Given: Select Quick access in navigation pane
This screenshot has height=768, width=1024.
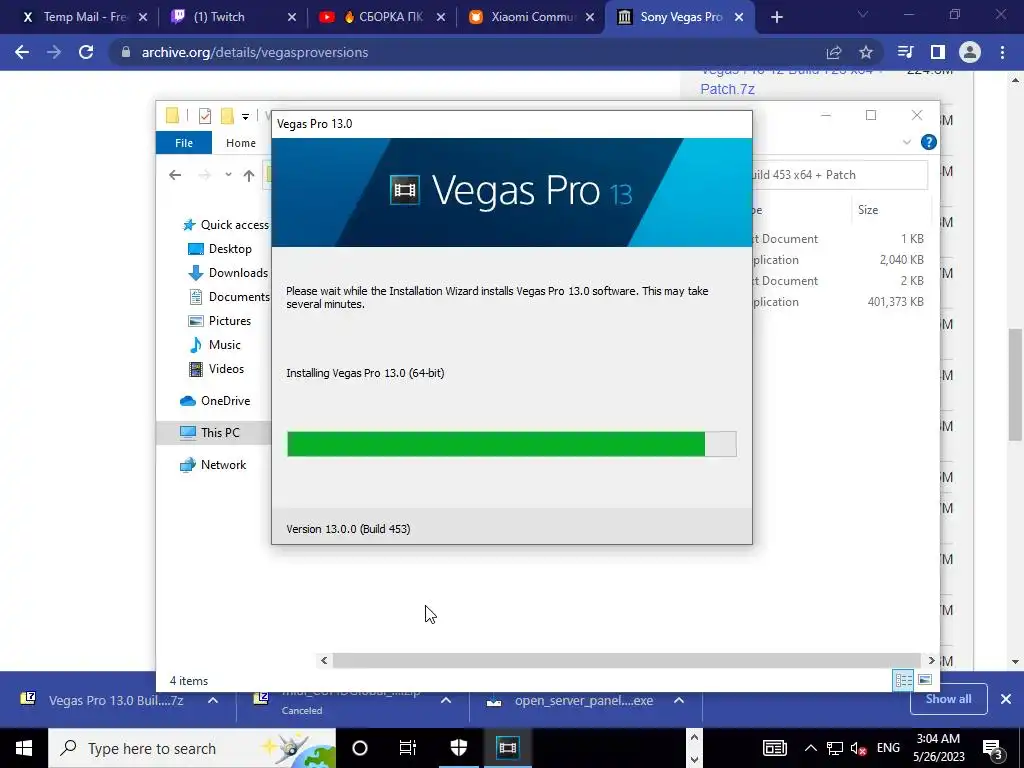Looking at the screenshot, I should click(x=227, y=225).
